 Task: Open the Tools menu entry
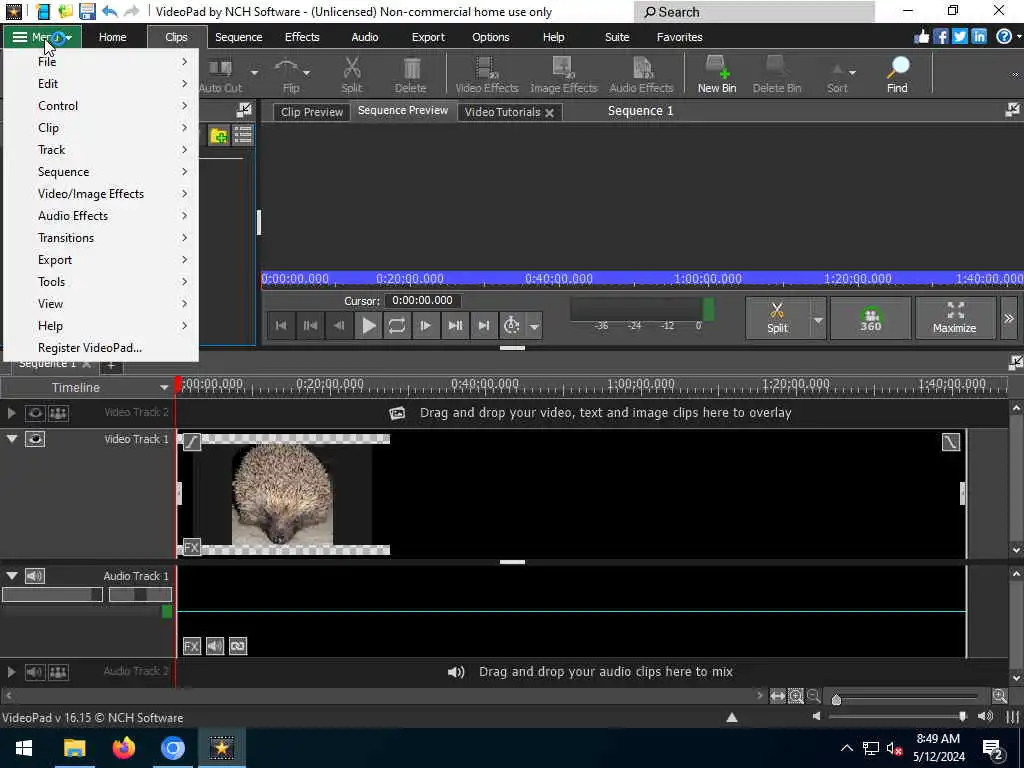pyautogui.click(x=101, y=281)
